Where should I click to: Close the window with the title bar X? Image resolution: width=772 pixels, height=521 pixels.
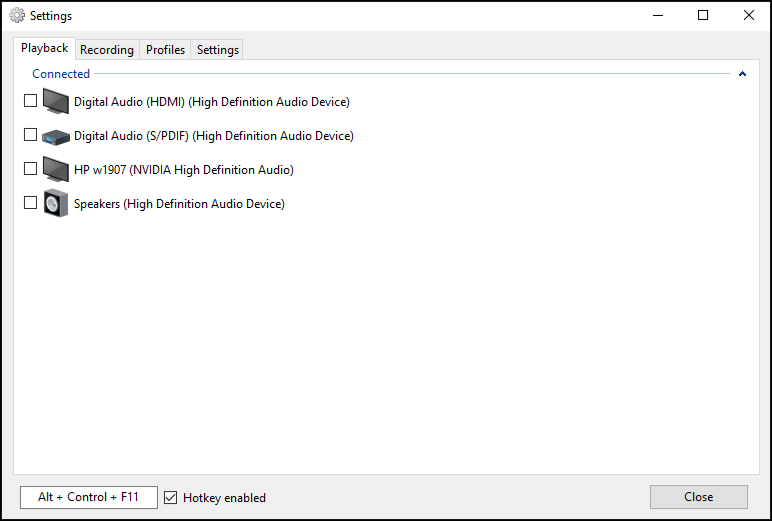pos(749,15)
